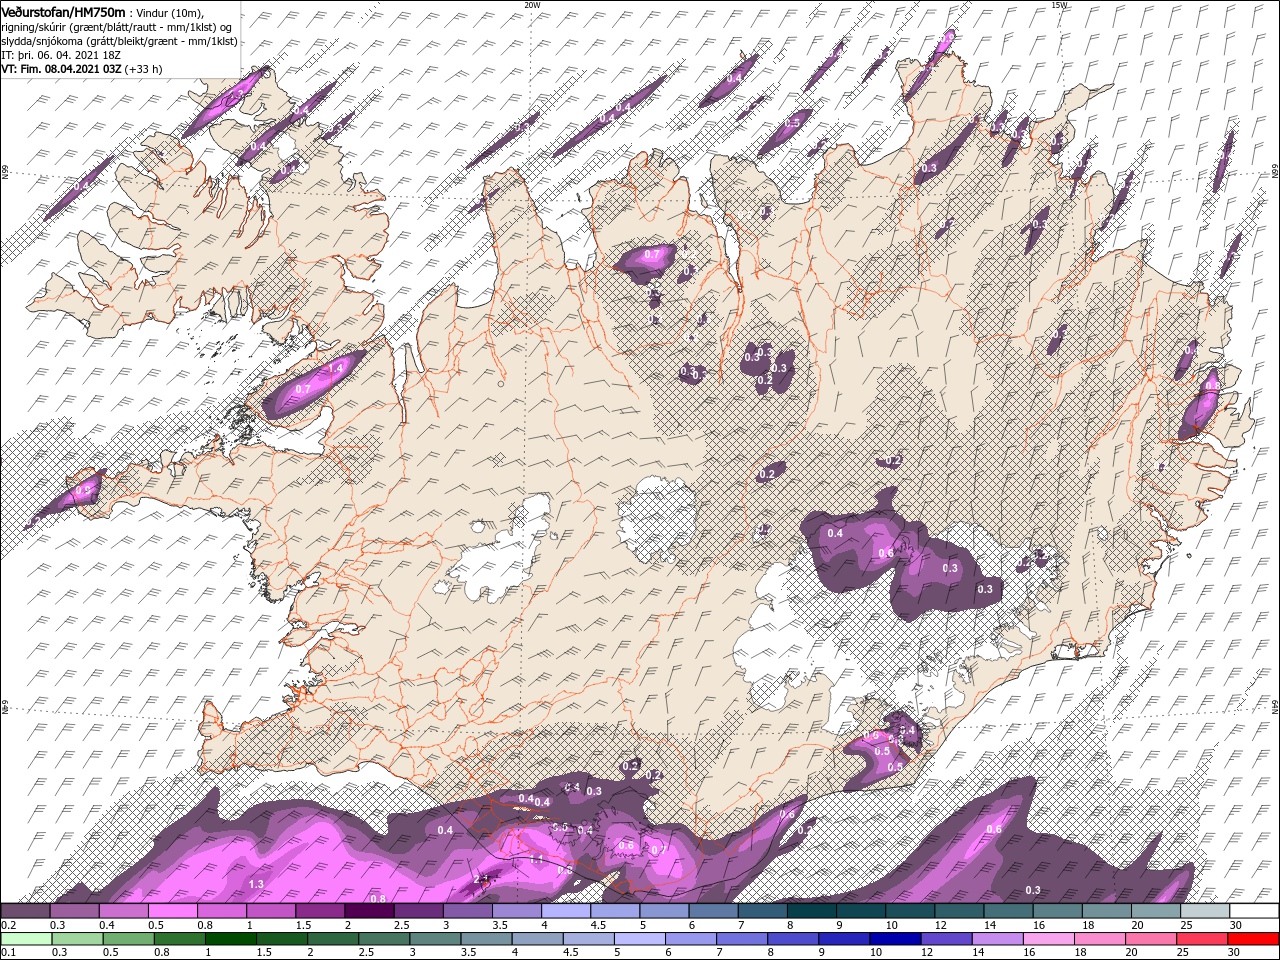
Task: Pick the dark green 1 rain legend swatch
Action: point(230,939)
